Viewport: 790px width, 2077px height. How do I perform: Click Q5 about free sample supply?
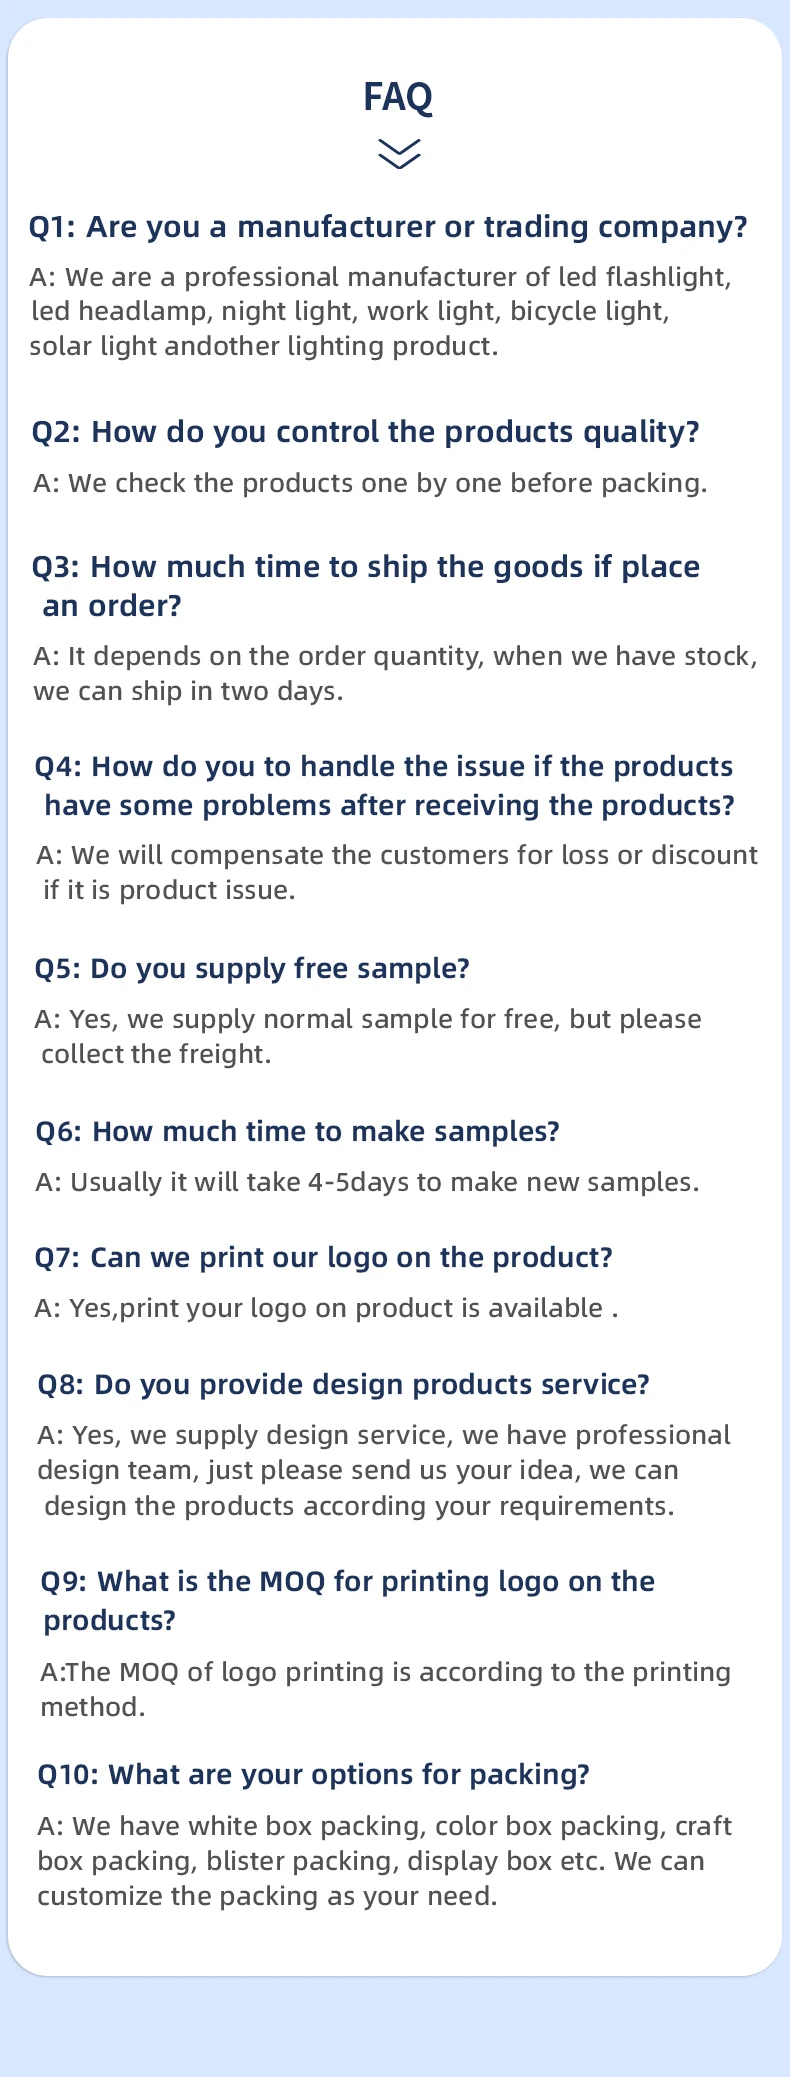(252, 969)
